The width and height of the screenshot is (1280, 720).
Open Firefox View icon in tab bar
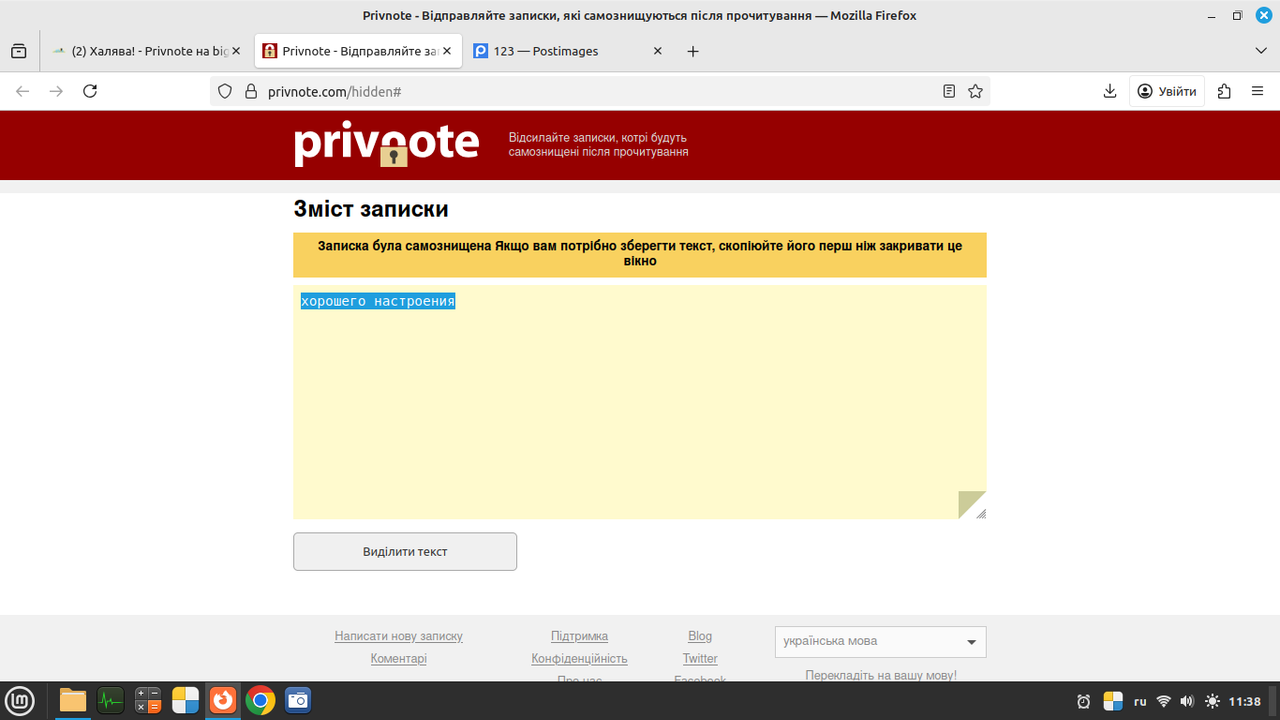18,51
